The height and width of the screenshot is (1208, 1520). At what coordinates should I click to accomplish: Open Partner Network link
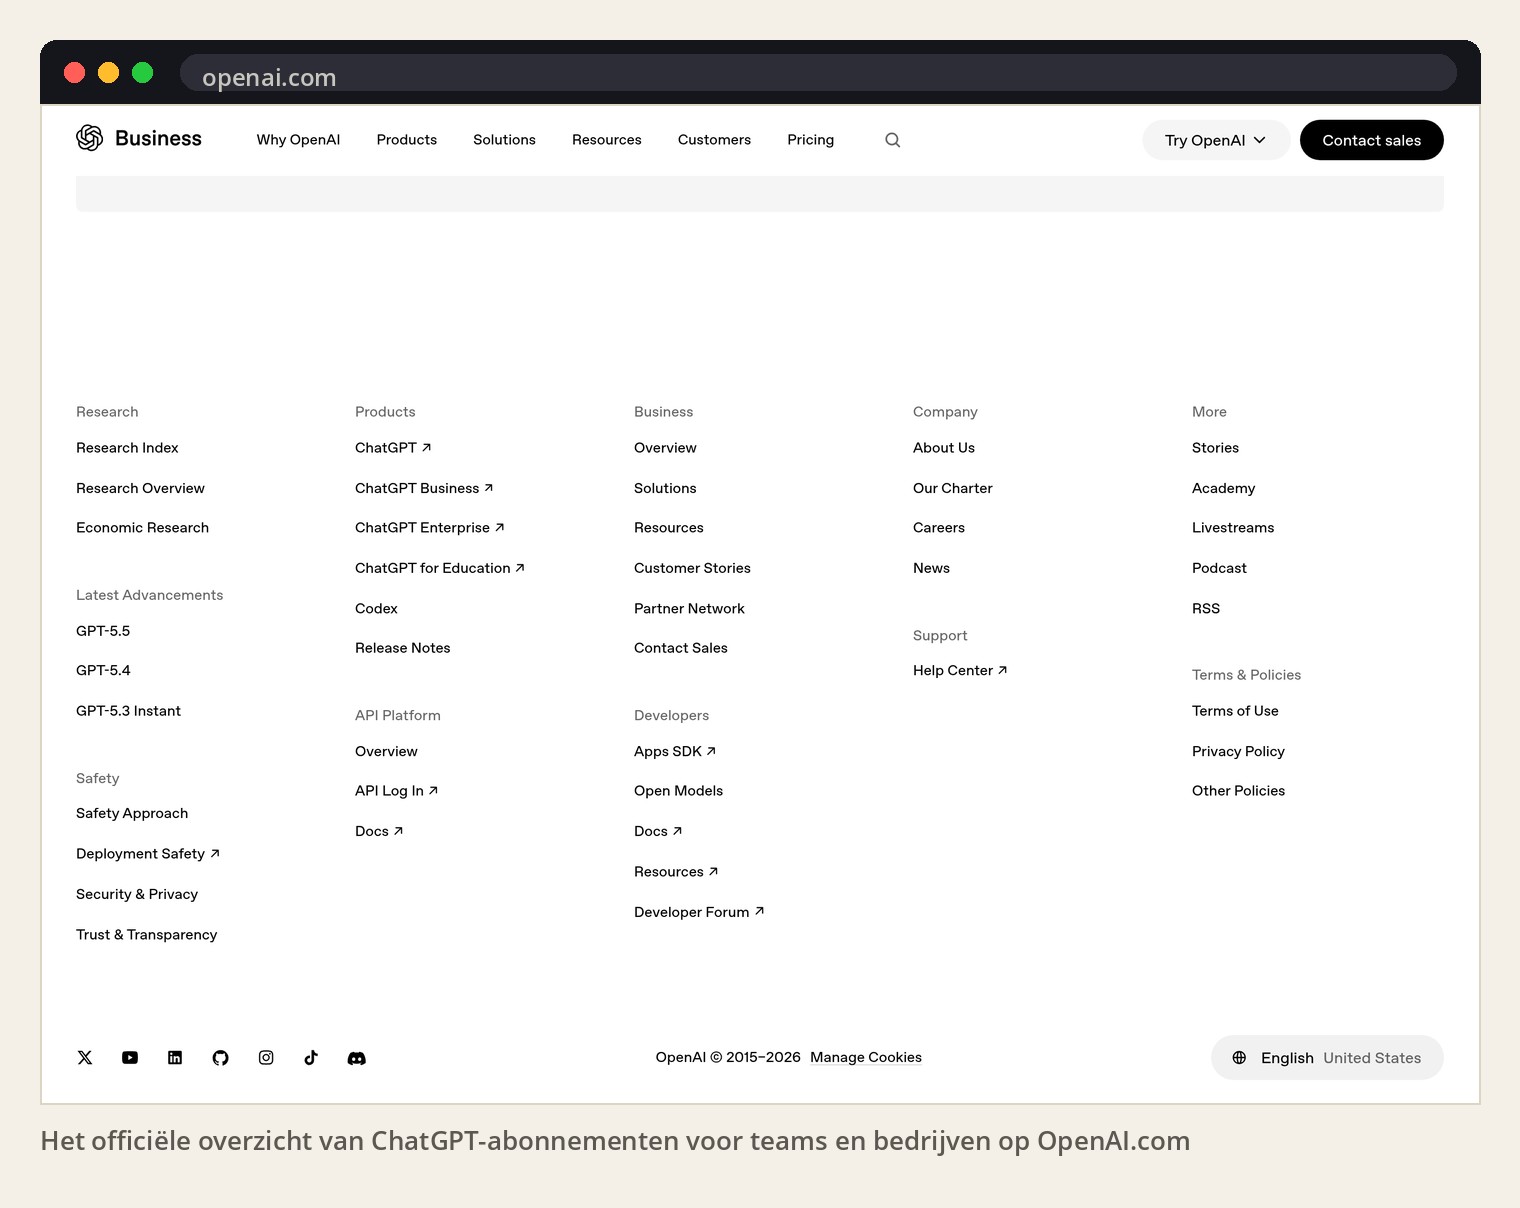pos(689,608)
